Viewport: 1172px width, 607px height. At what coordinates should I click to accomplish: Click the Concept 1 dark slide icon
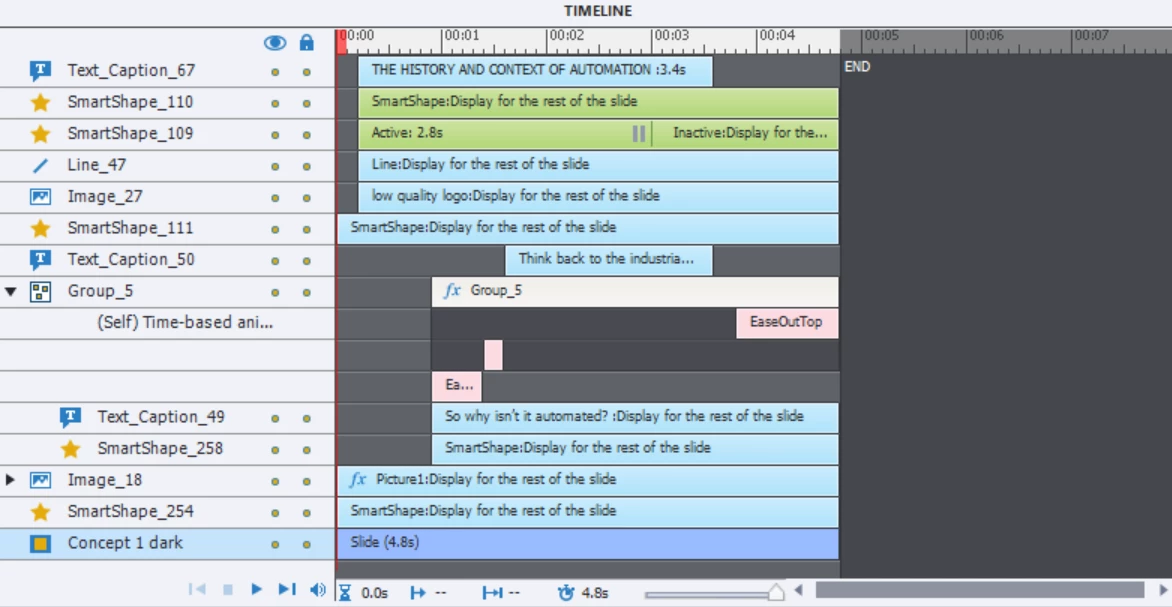pyautogui.click(x=40, y=543)
